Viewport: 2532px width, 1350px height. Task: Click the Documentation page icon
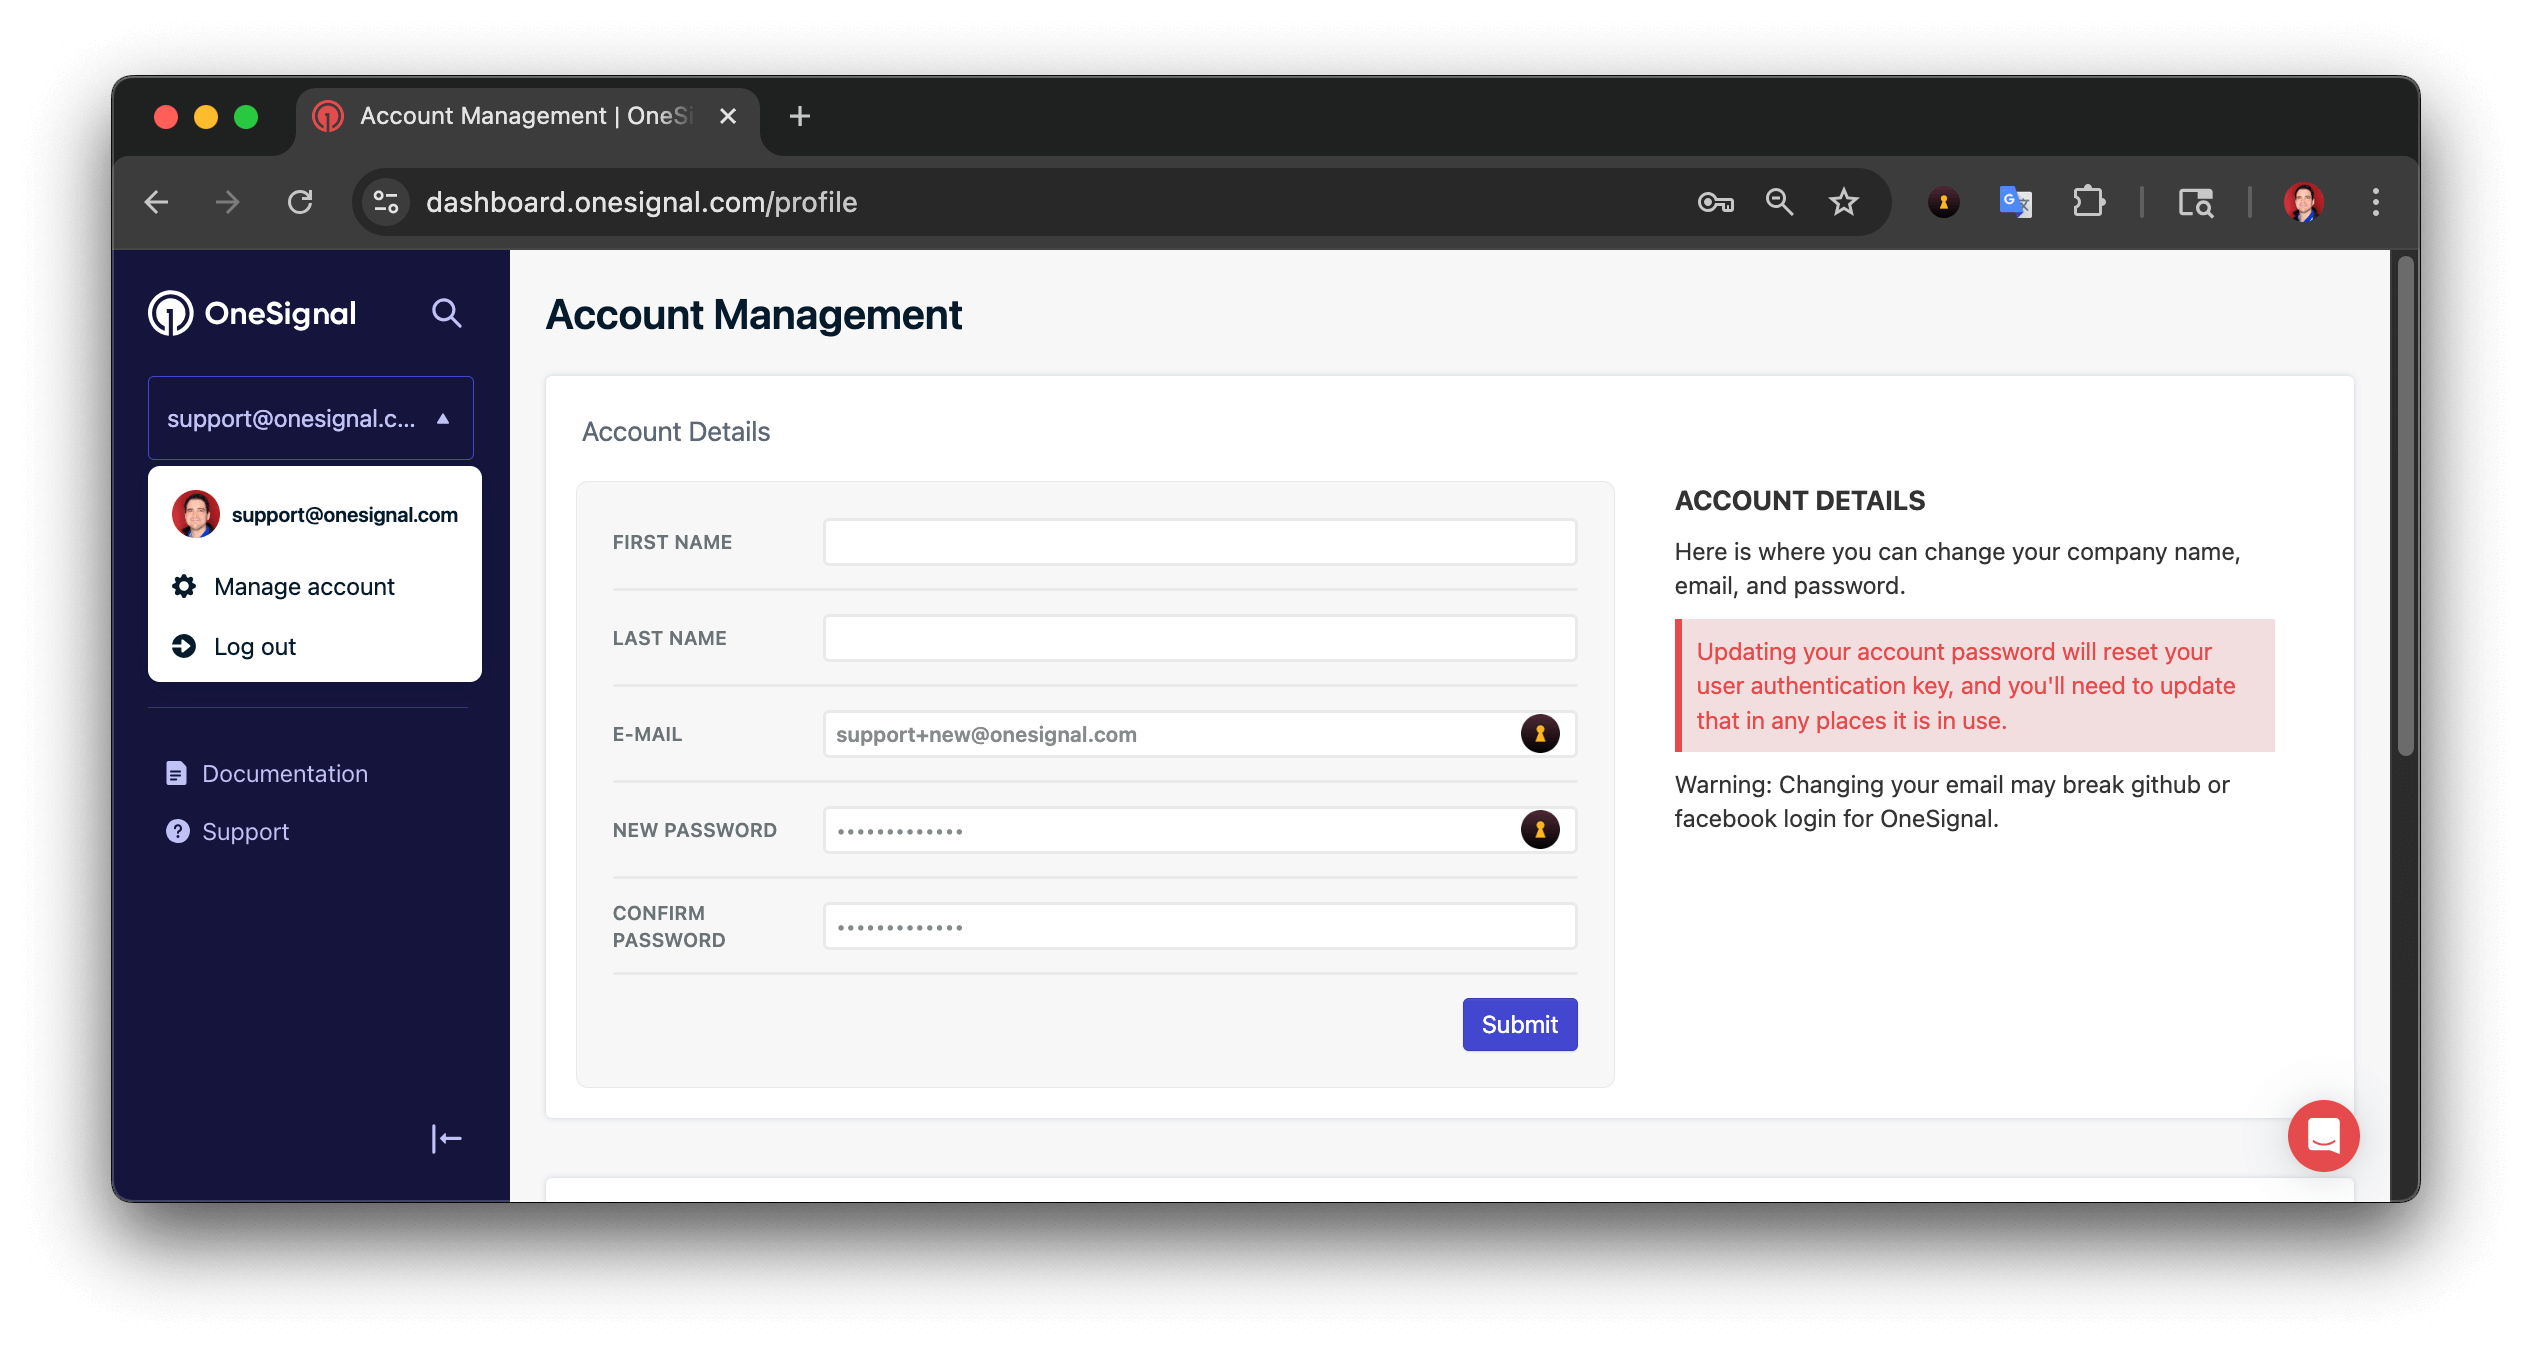177,773
